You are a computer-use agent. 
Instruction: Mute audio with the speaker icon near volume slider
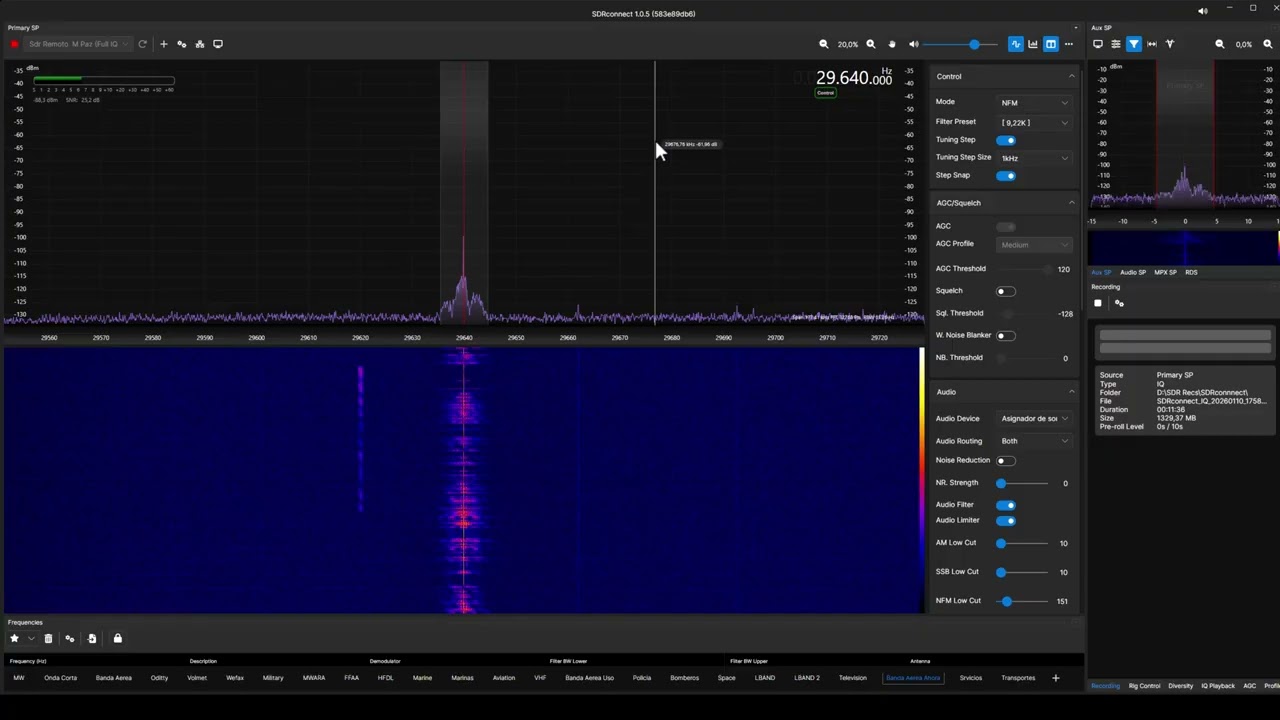[x=913, y=44]
